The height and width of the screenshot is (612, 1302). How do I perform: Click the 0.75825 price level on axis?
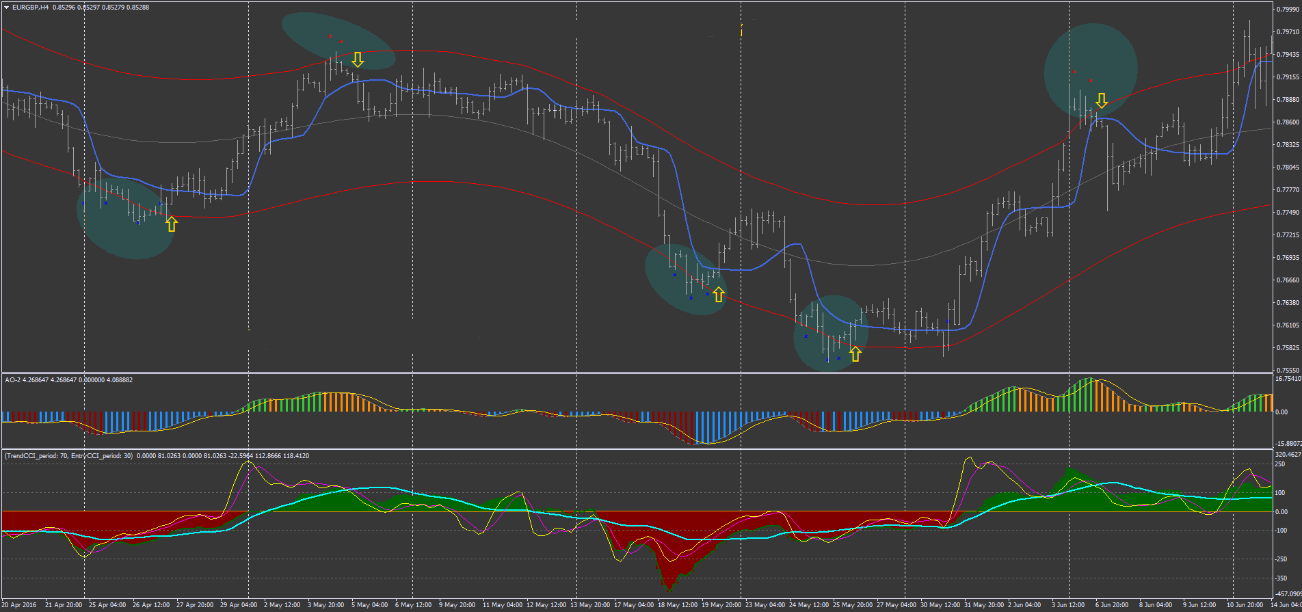(x=1287, y=348)
